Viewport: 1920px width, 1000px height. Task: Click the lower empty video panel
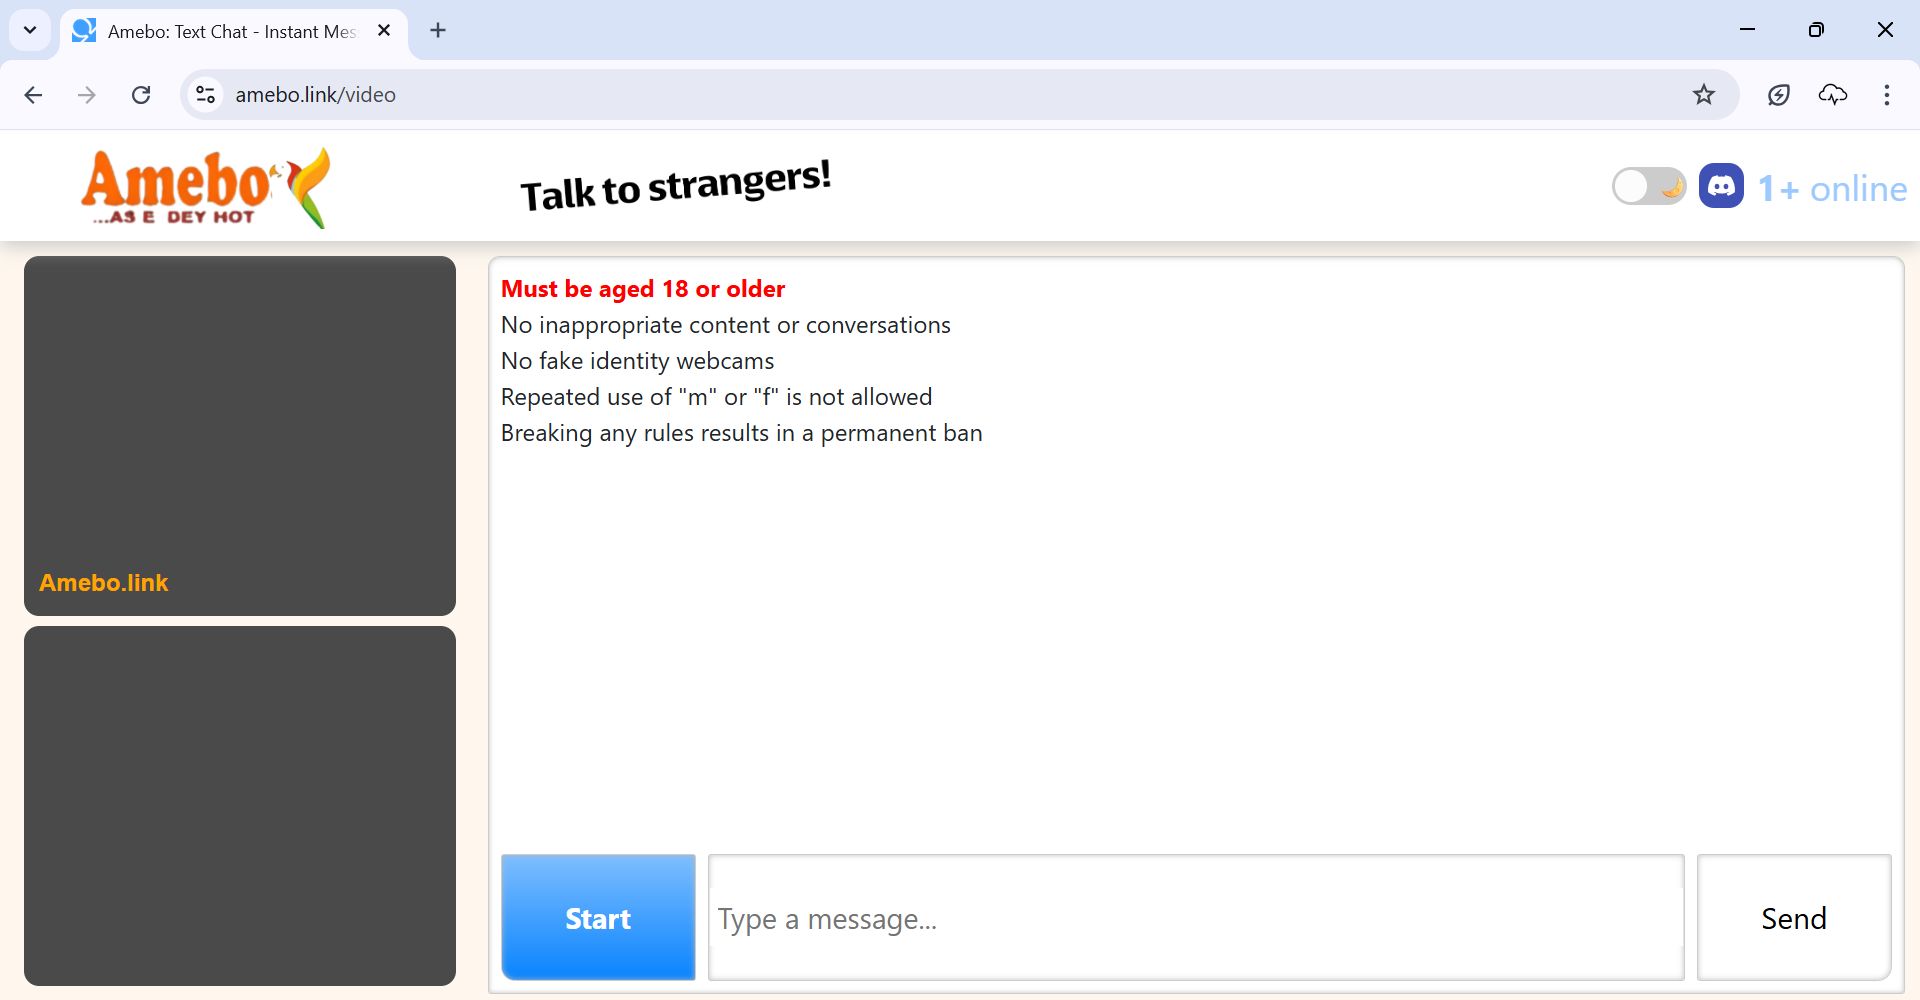tap(240, 806)
